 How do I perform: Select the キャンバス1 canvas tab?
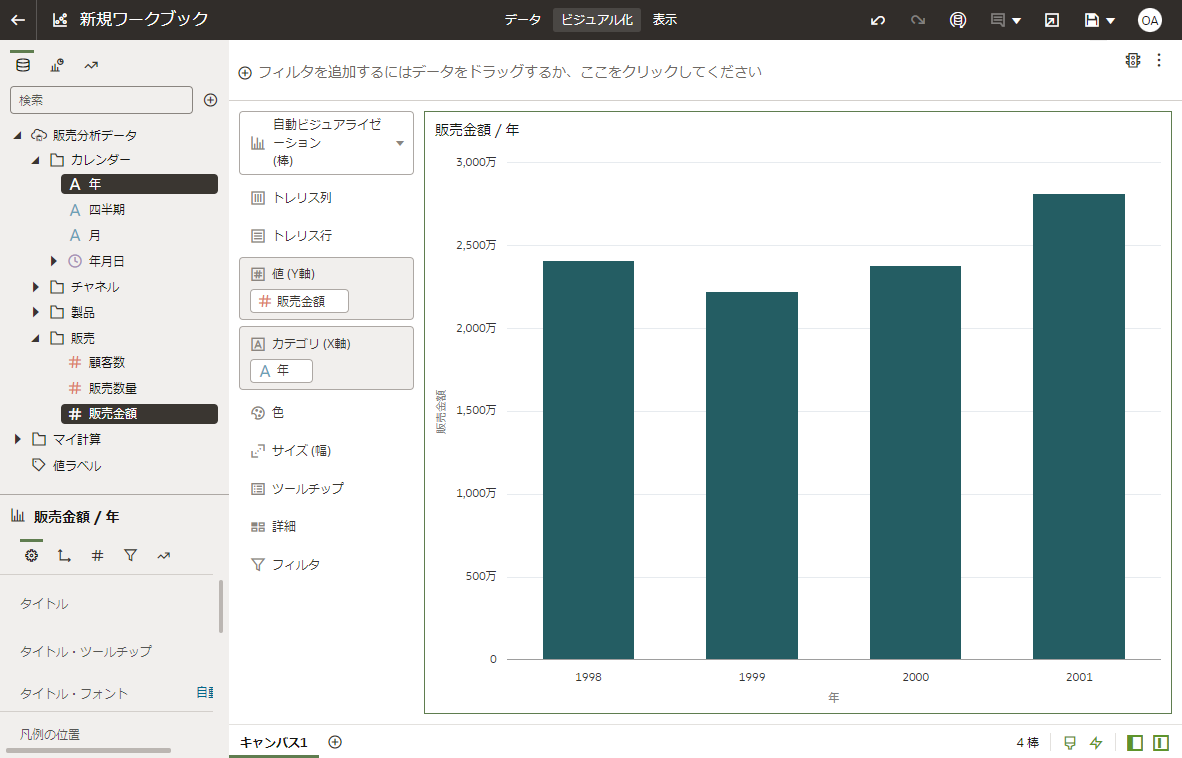pyautogui.click(x=274, y=742)
